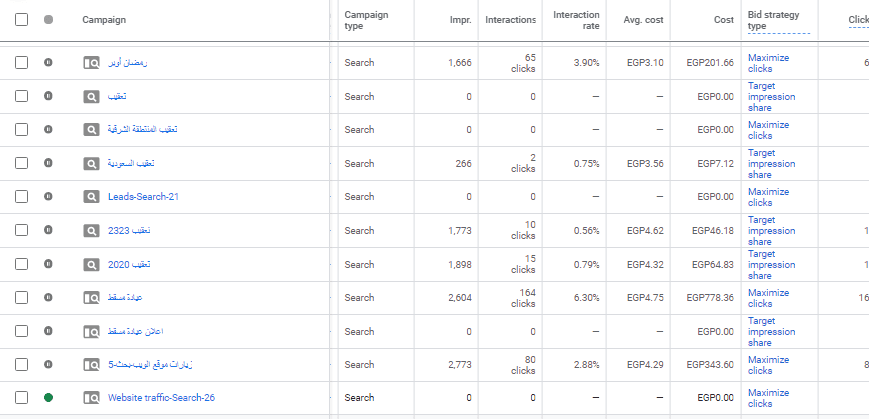Click the search campaign icon beside Leads-Search-21
This screenshot has height=419, width=869.
tap(91, 197)
